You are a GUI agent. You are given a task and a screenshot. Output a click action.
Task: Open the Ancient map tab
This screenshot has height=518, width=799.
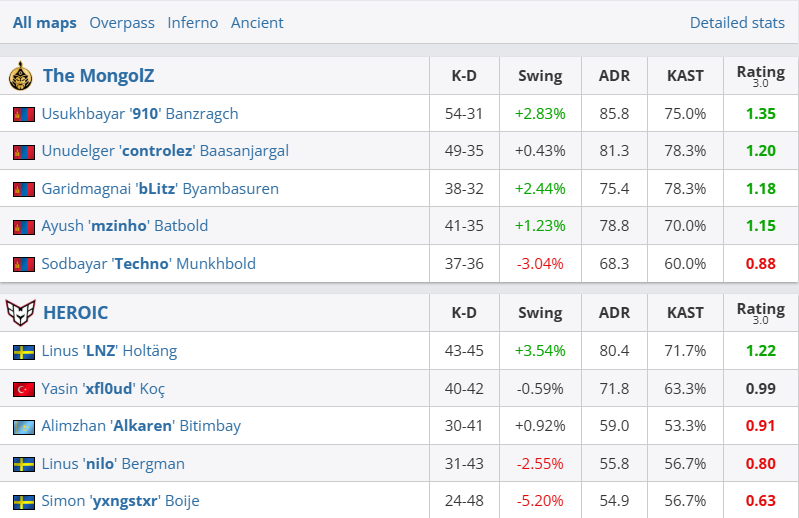(257, 22)
